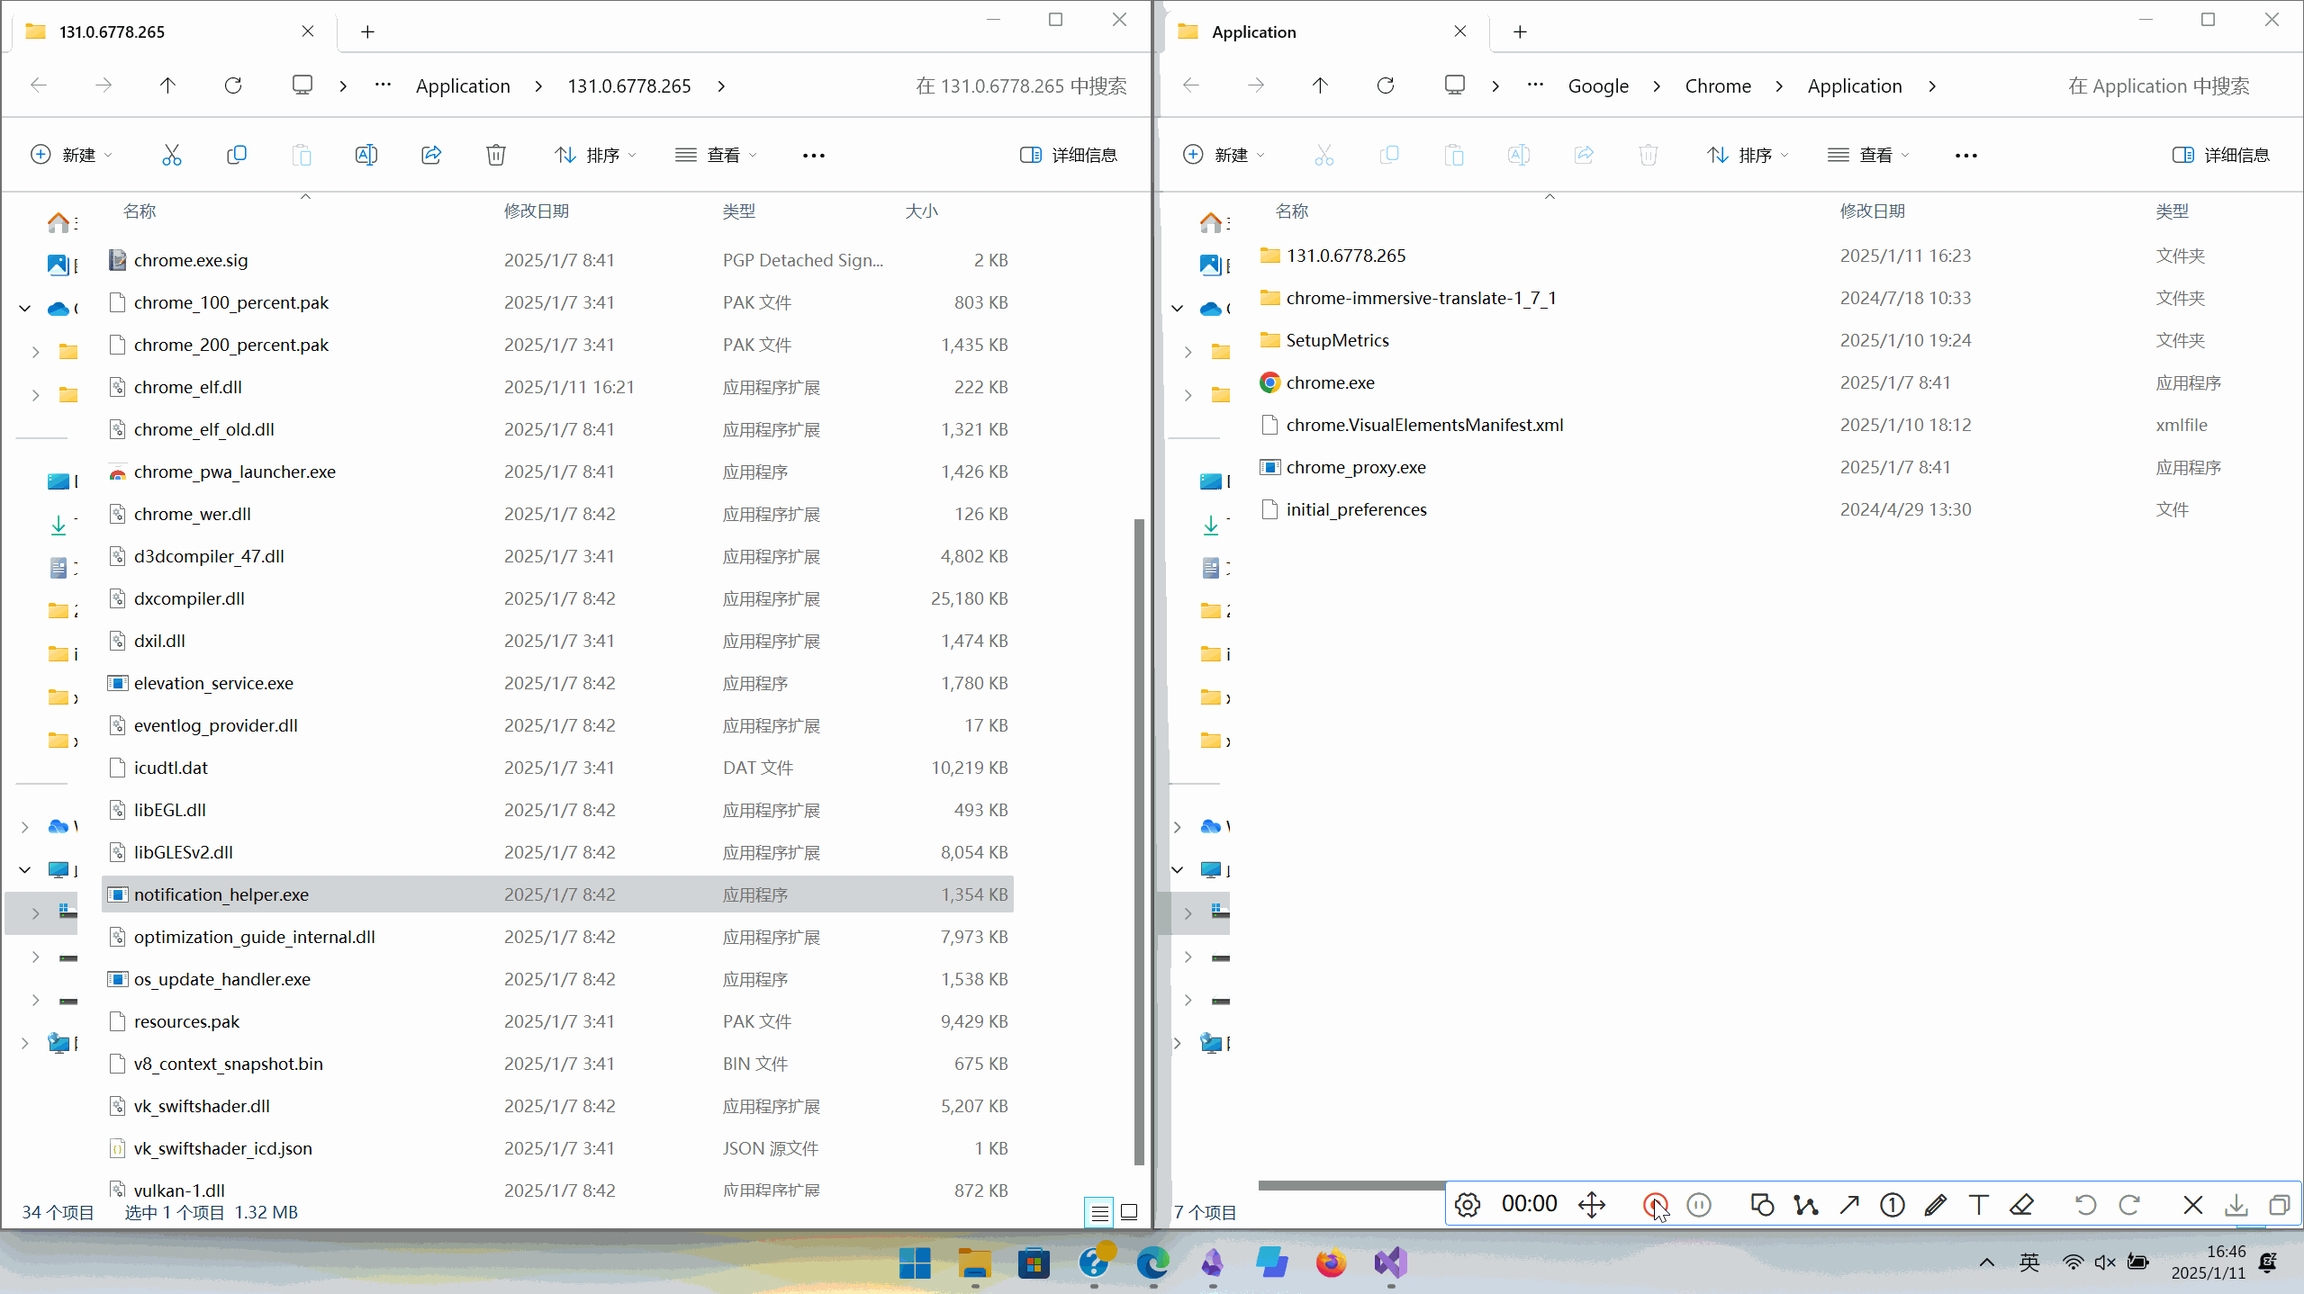Open the view dropdown in right window
The height and width of the screenshot is (1294, 2304).
(x=1867, y=155)
